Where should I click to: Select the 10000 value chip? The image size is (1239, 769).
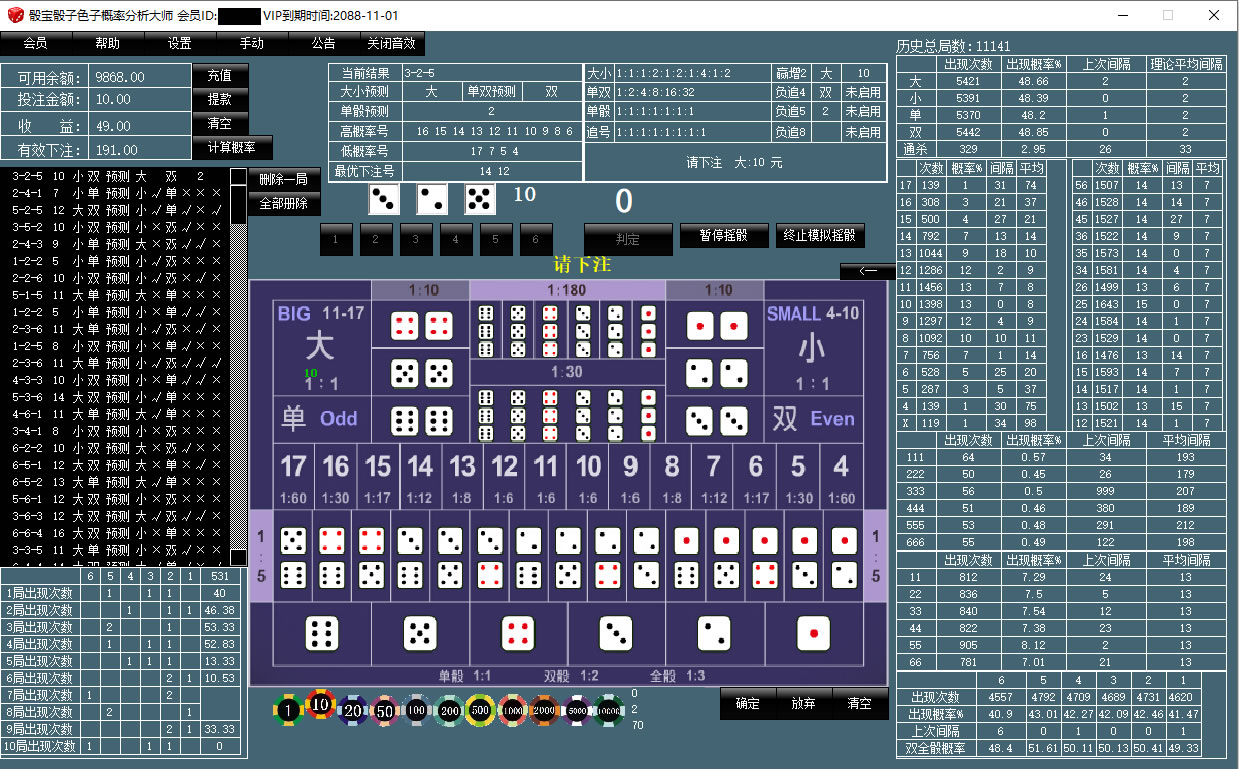[x=609, y=709]
